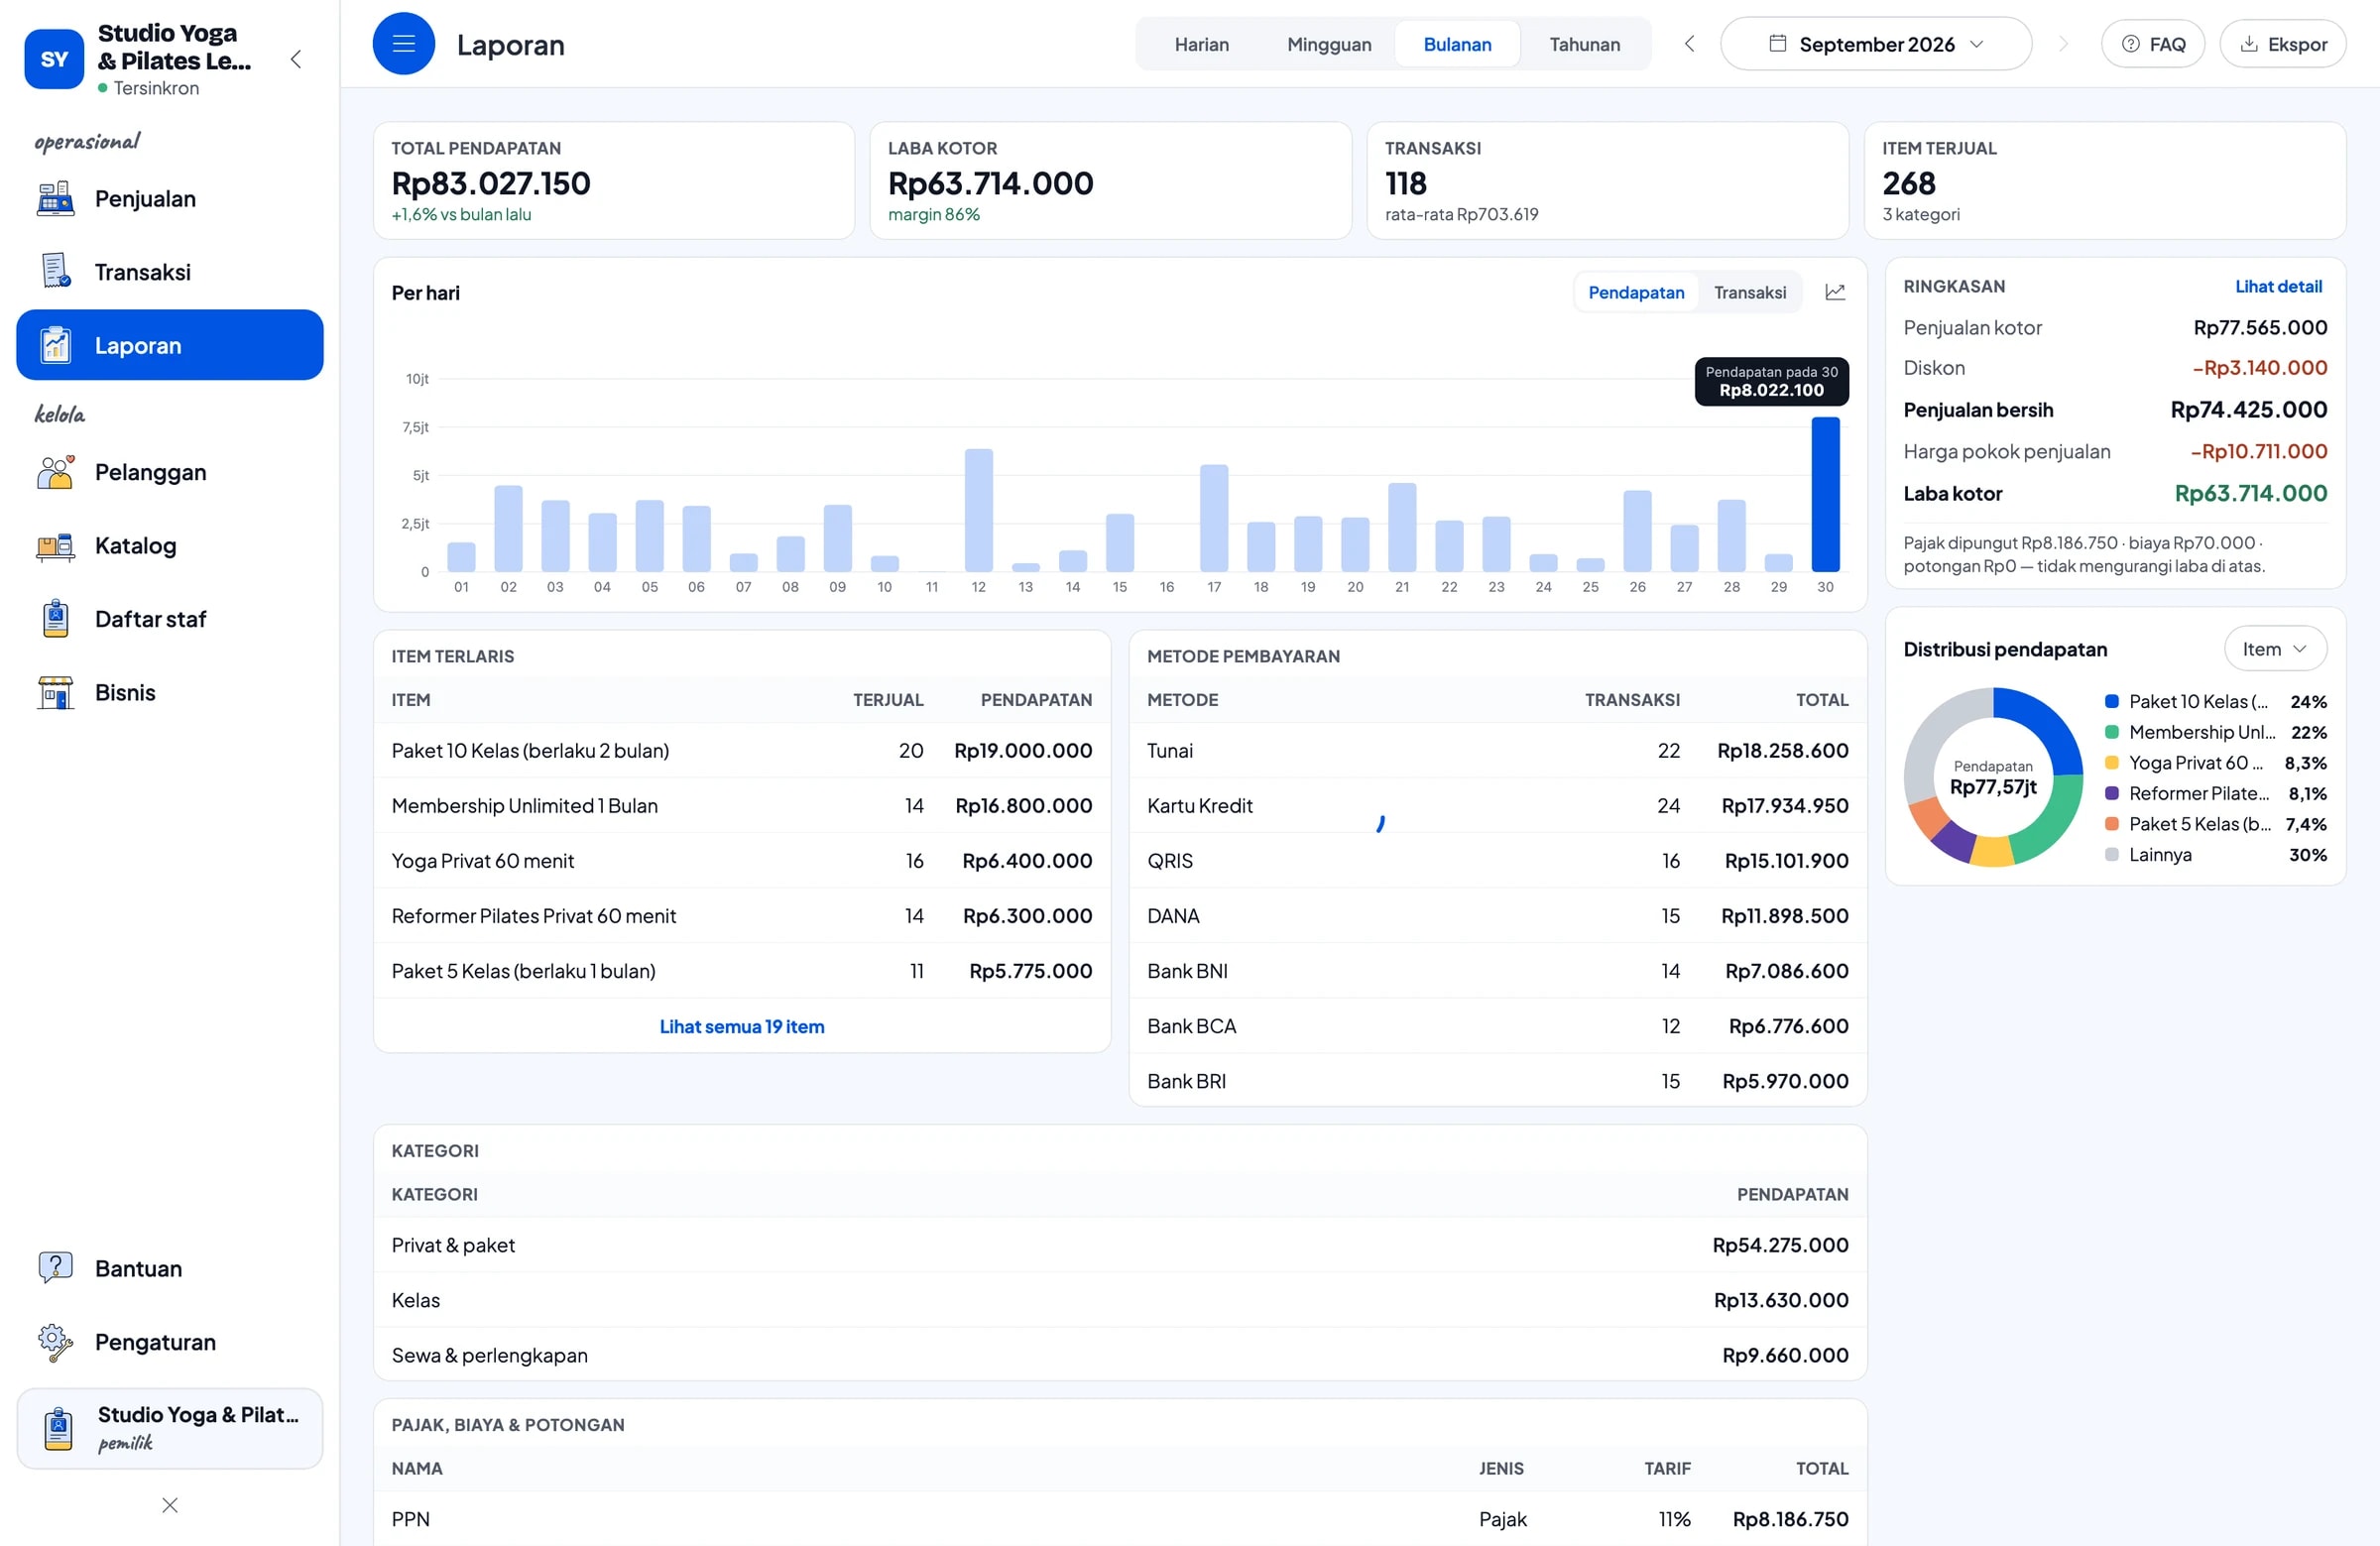Click the SY studio logo badge
The height and width of the screenshot is (1546, 2380).
(54, 59)
